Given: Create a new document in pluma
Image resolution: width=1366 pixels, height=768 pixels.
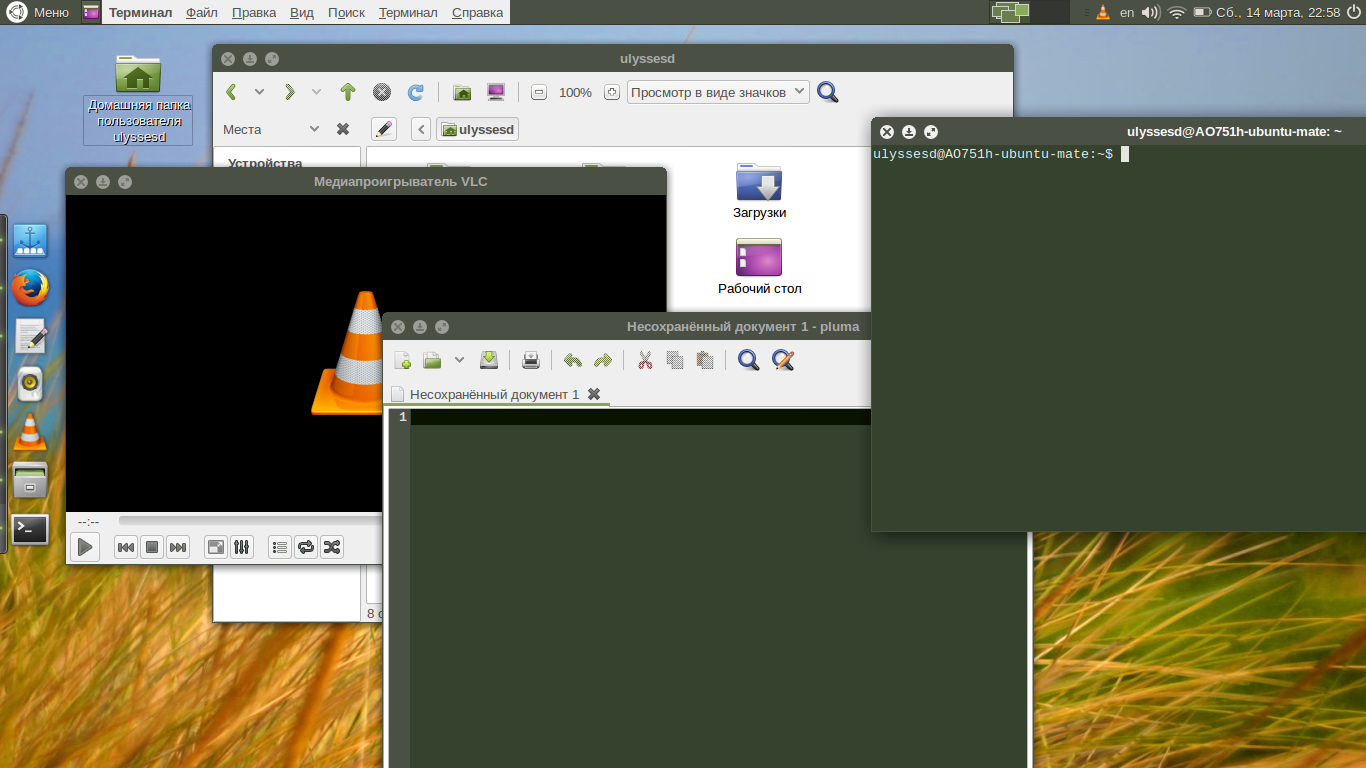Looking at the screenshot, I should [403, 360].
